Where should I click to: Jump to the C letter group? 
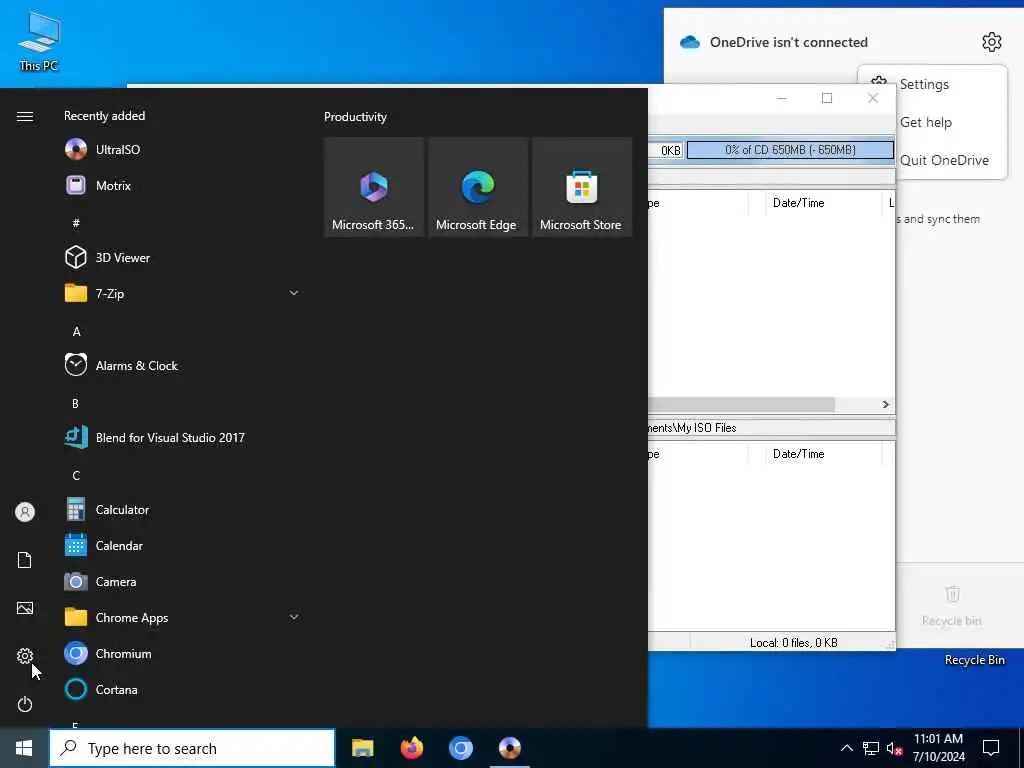pyautogui.click(x=76, y=475)
